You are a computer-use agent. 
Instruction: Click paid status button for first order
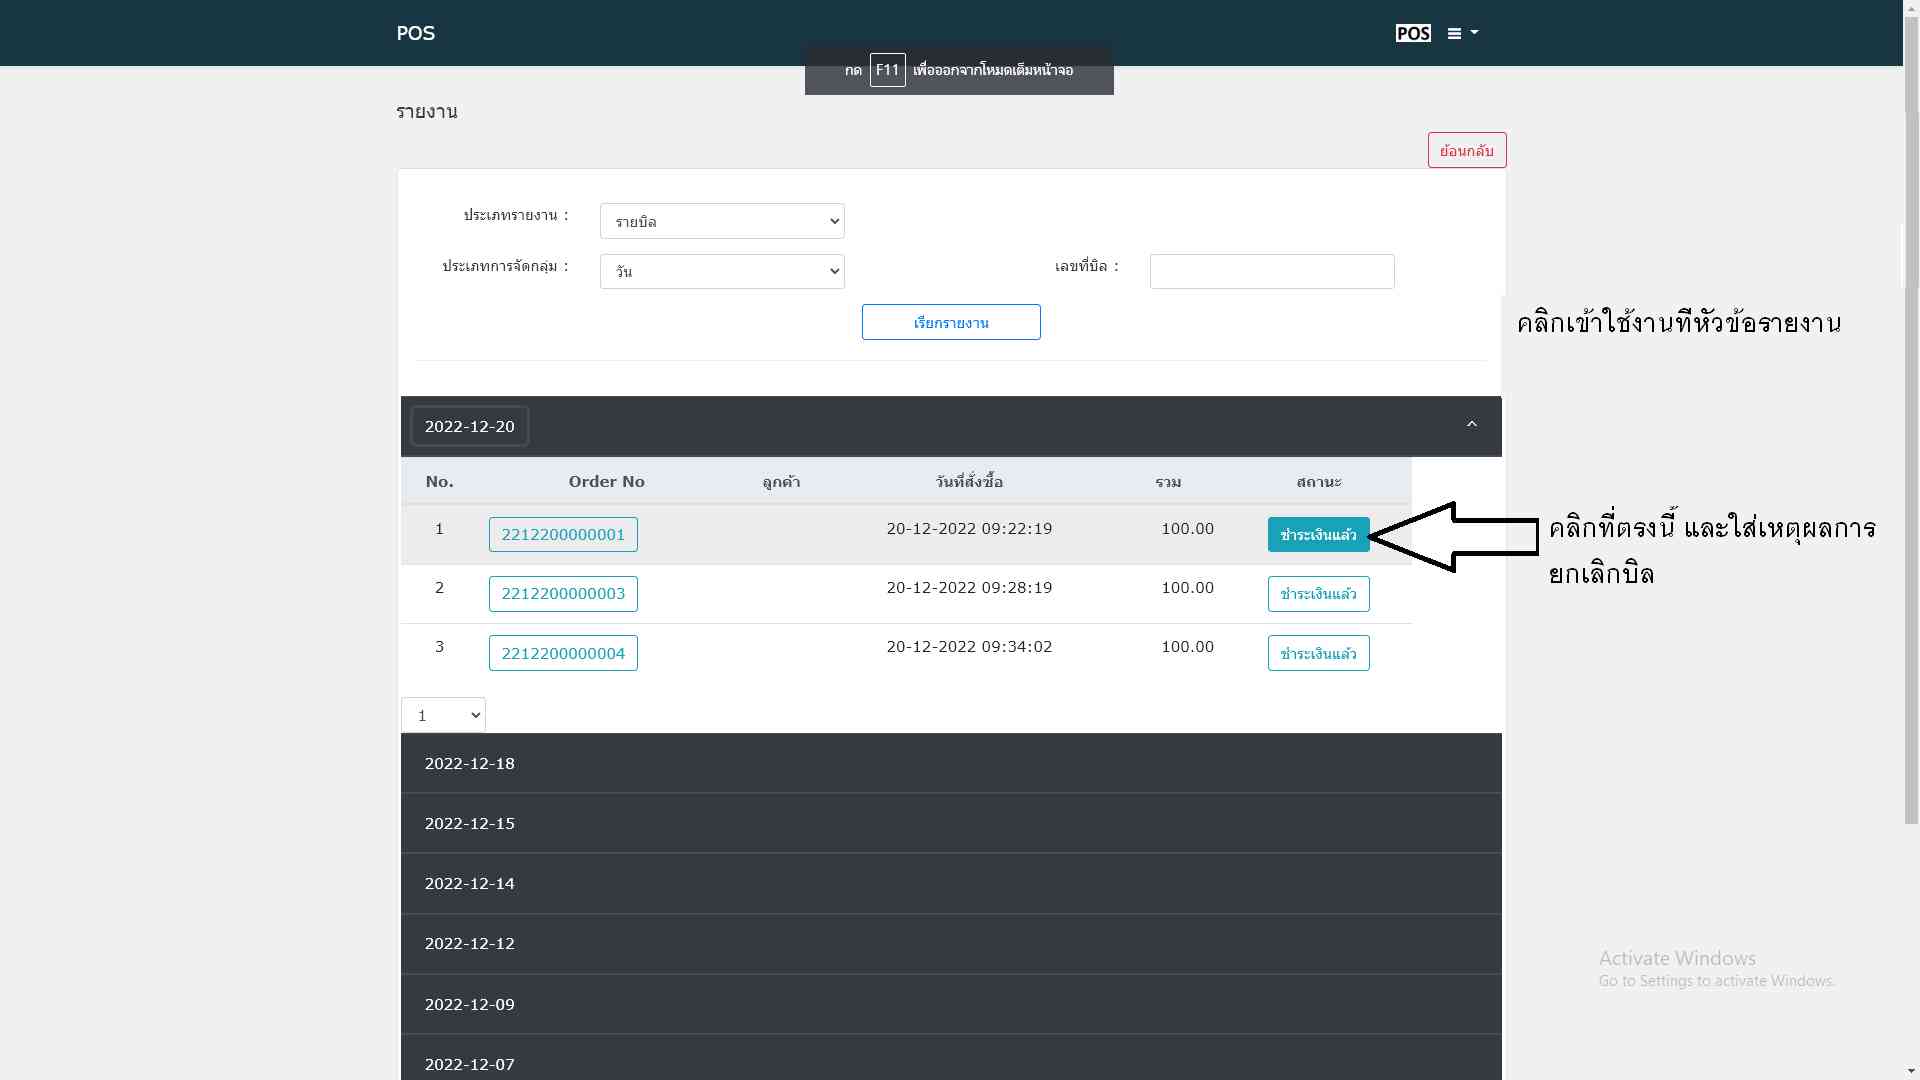1318,534
